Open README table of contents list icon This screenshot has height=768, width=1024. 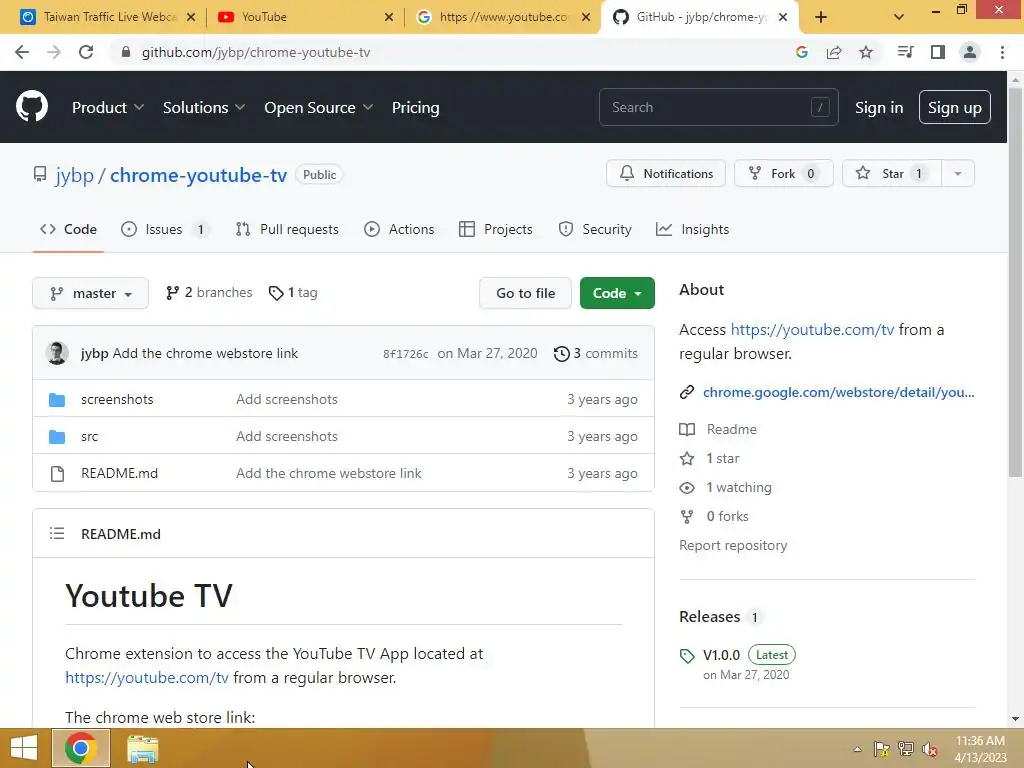[x=57, y=534]
